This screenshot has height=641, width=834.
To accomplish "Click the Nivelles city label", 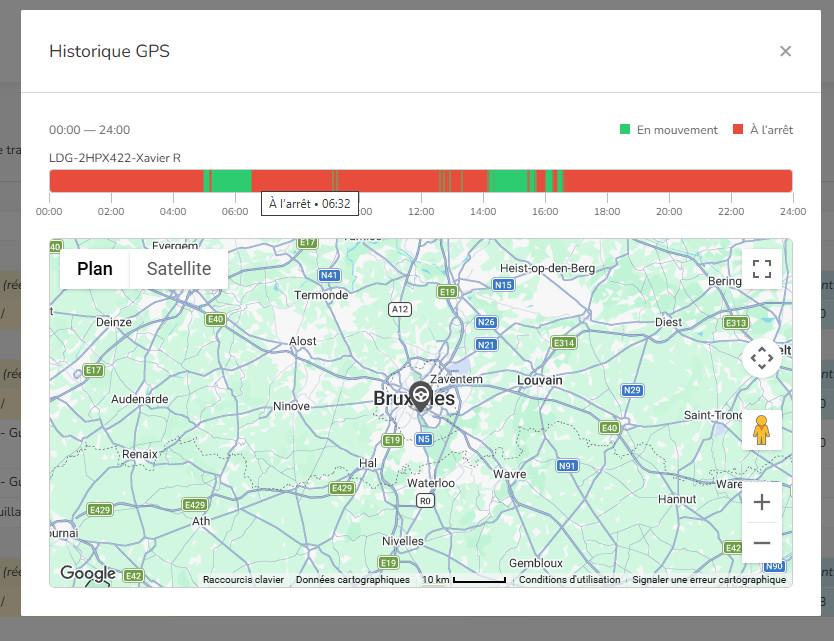I will (403, 541).
